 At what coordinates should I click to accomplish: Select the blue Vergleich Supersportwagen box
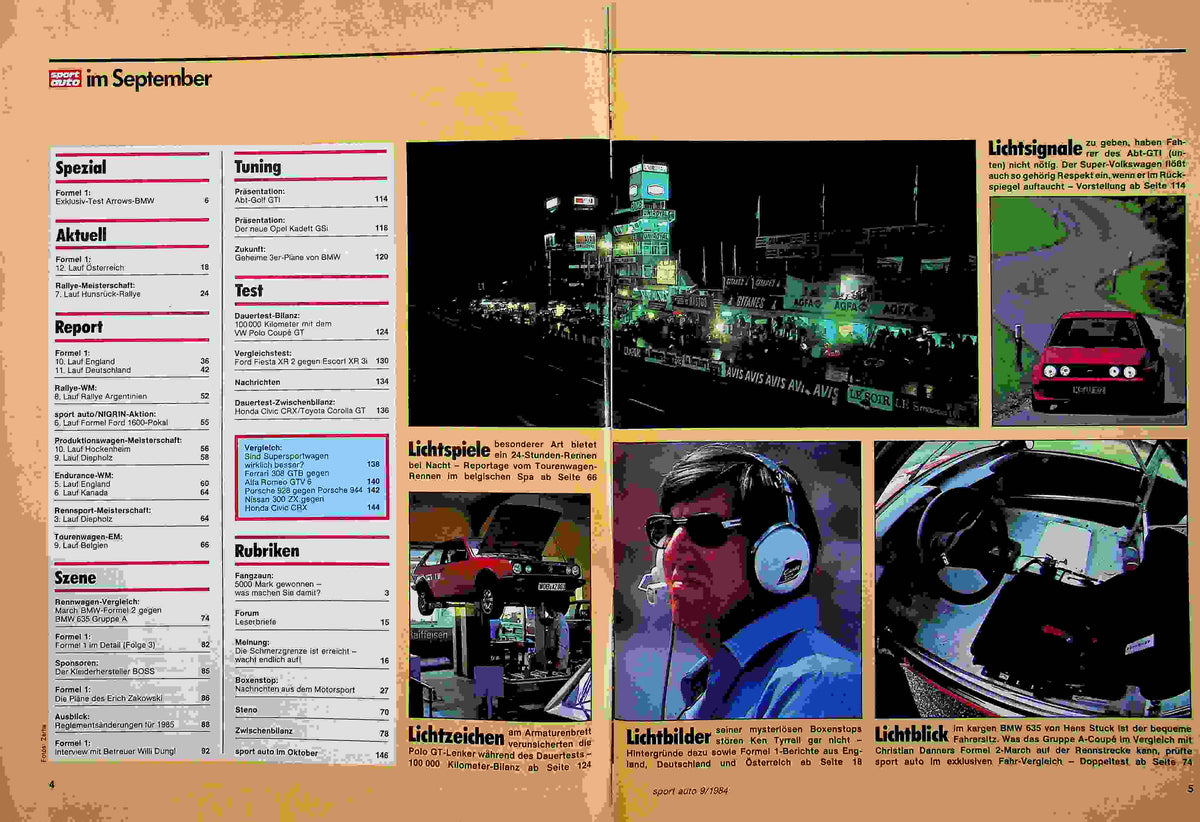coord(311,476)
